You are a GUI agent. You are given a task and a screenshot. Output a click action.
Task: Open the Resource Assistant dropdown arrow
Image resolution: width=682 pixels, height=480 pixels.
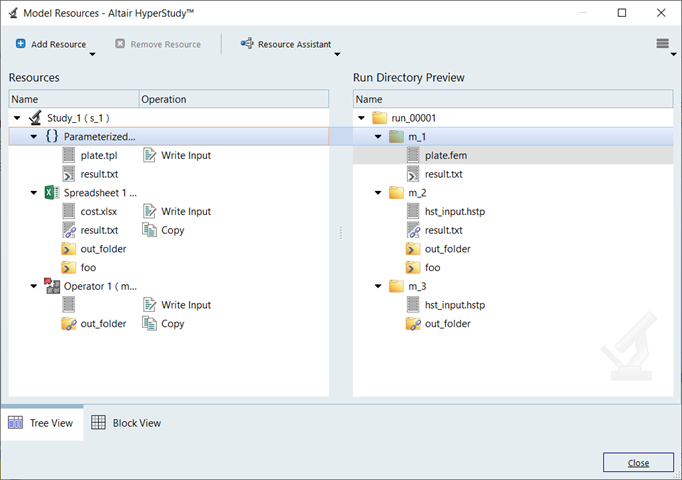click(x=337, y=55)
